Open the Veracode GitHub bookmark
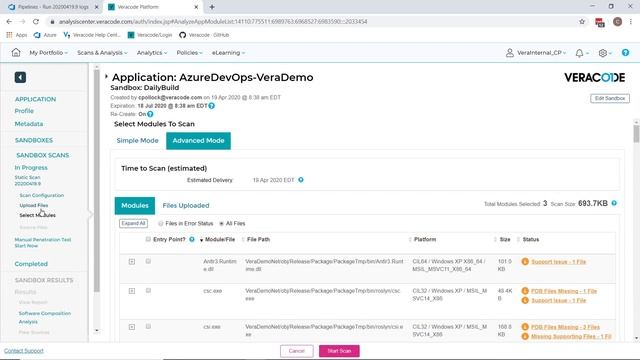 pos(204,35)
